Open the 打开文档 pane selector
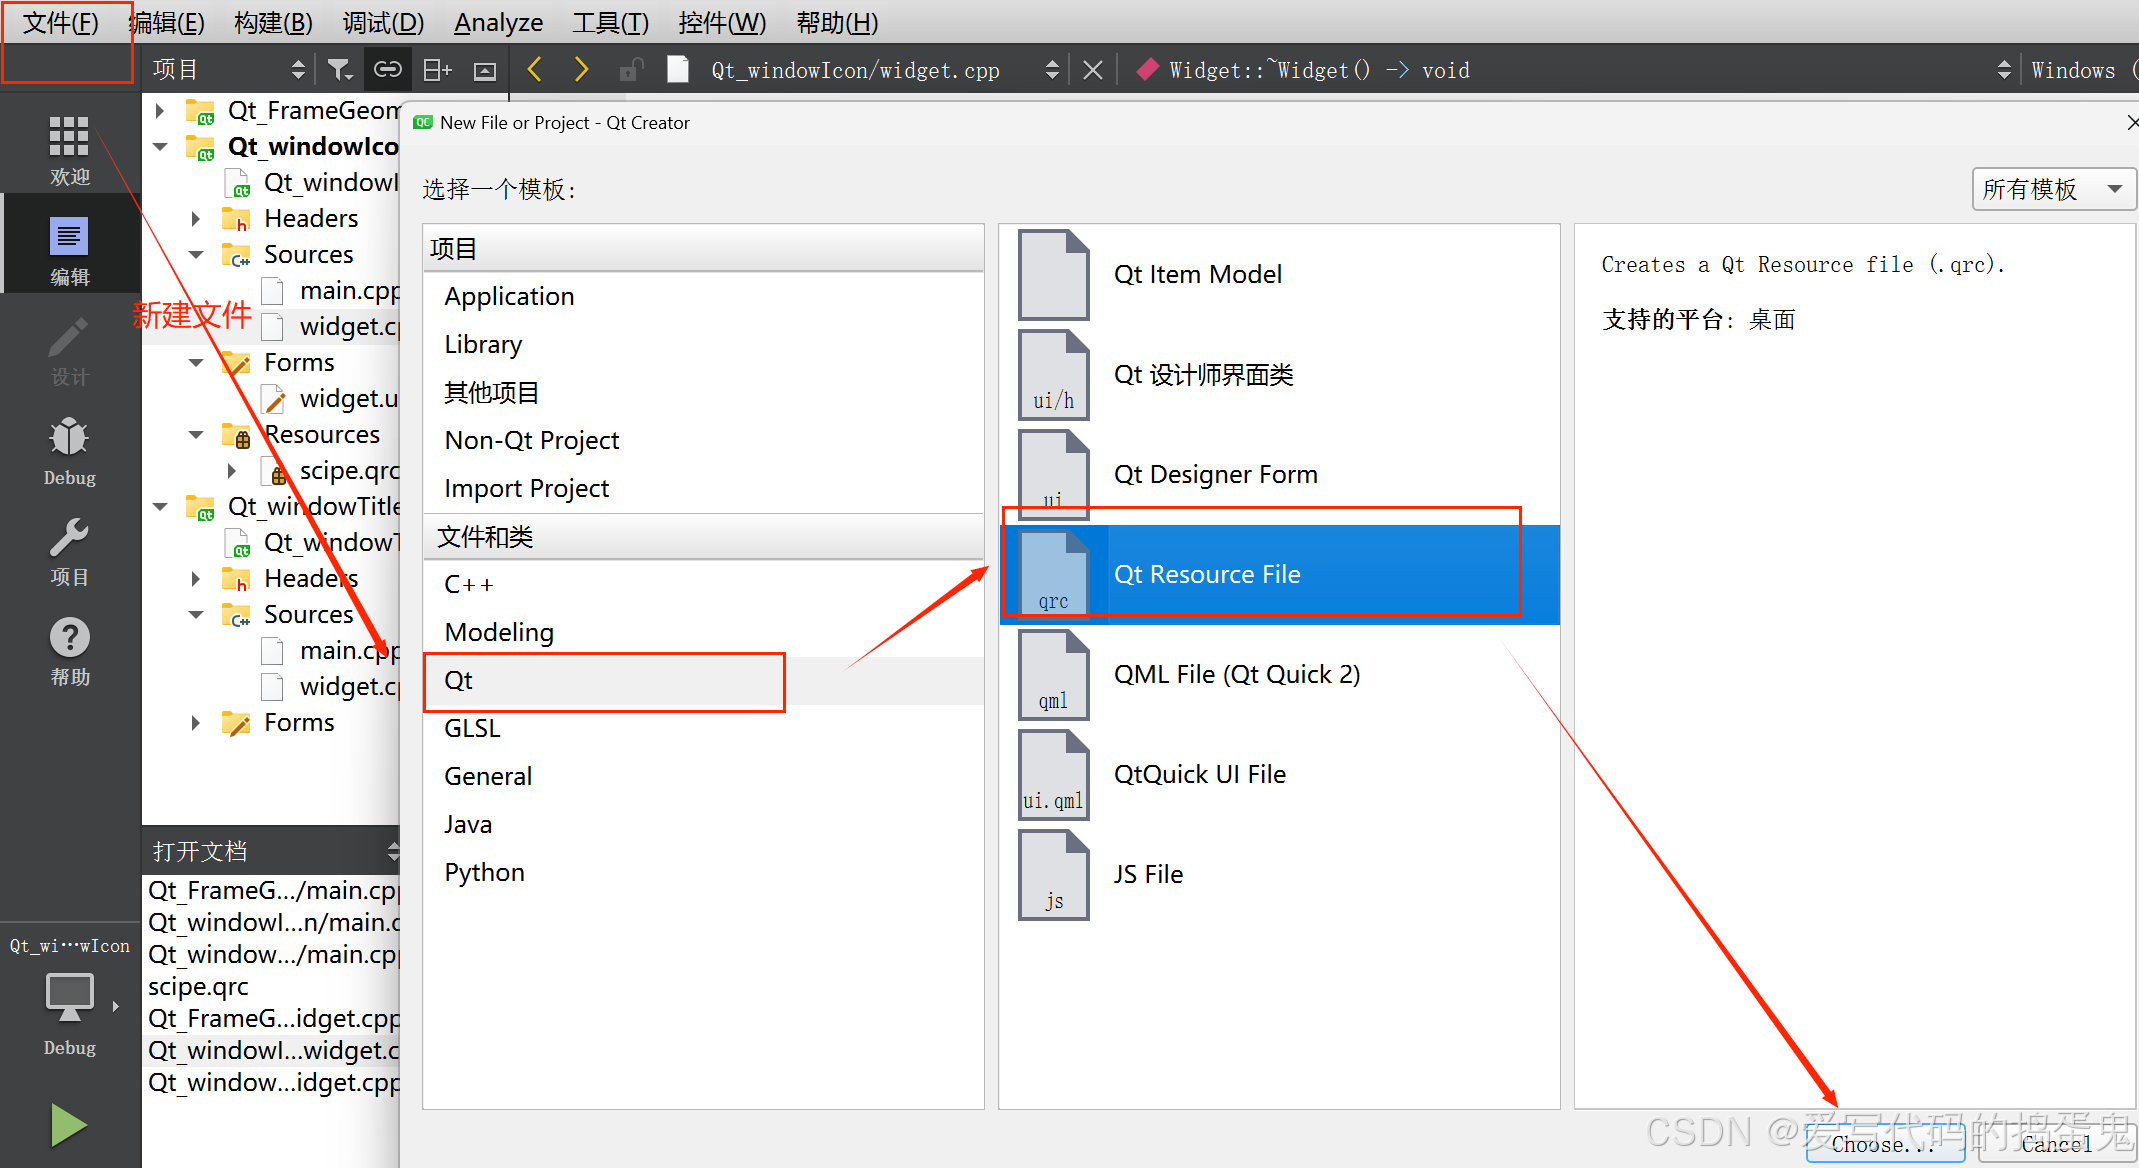This screenshot has height=1168, width=2139. 272,851
